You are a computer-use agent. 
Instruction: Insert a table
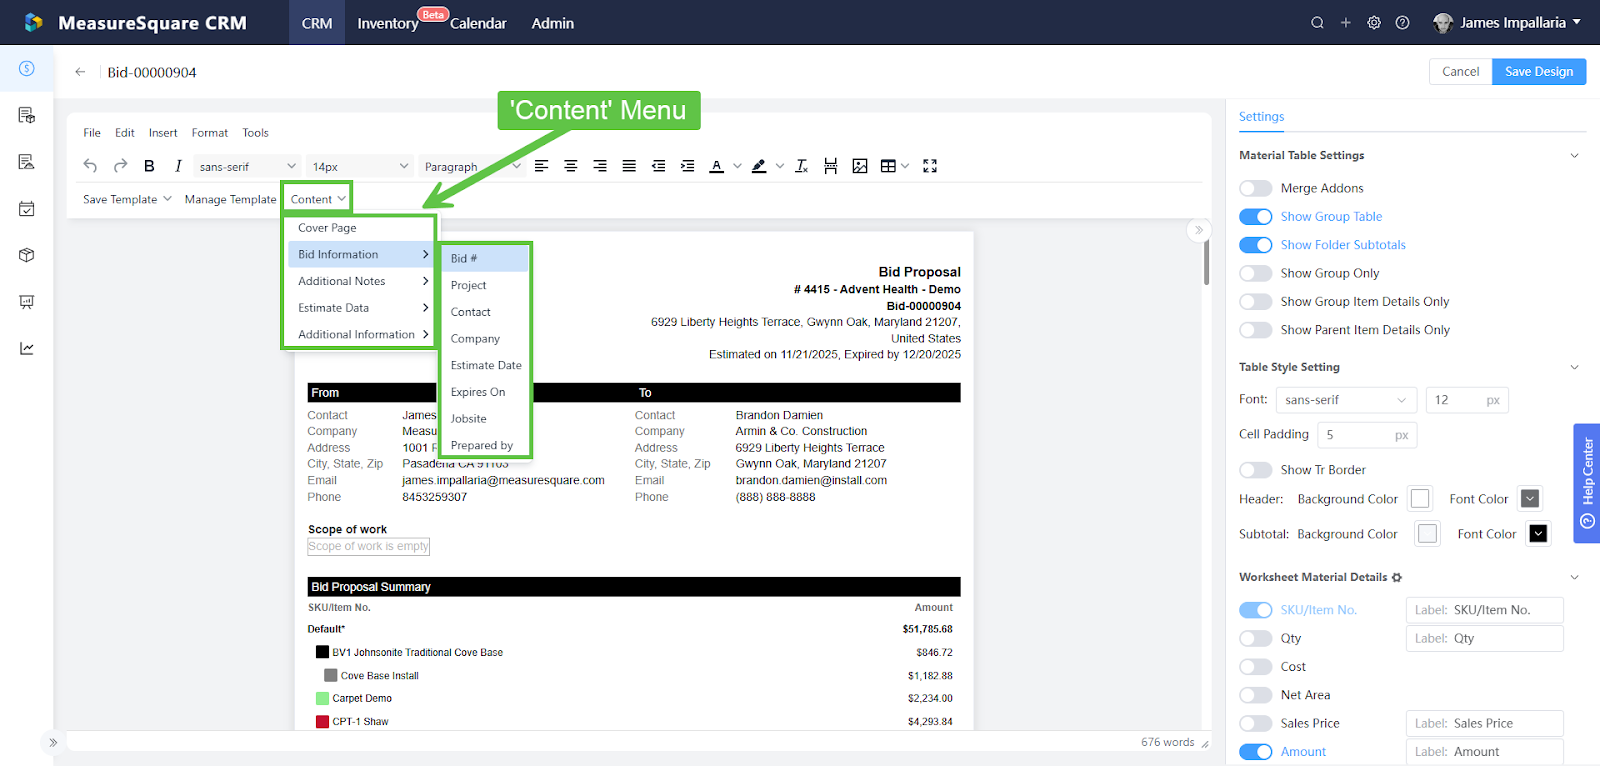click(888, 166)
